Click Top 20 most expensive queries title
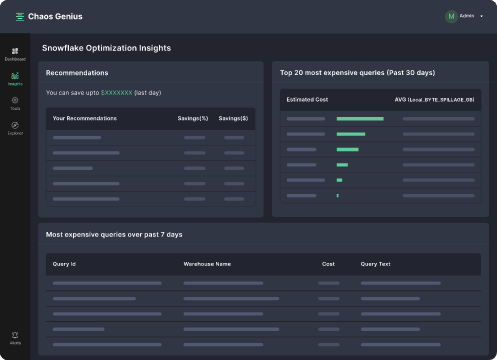This screenshot has height=360, width=497. point(357,73)
